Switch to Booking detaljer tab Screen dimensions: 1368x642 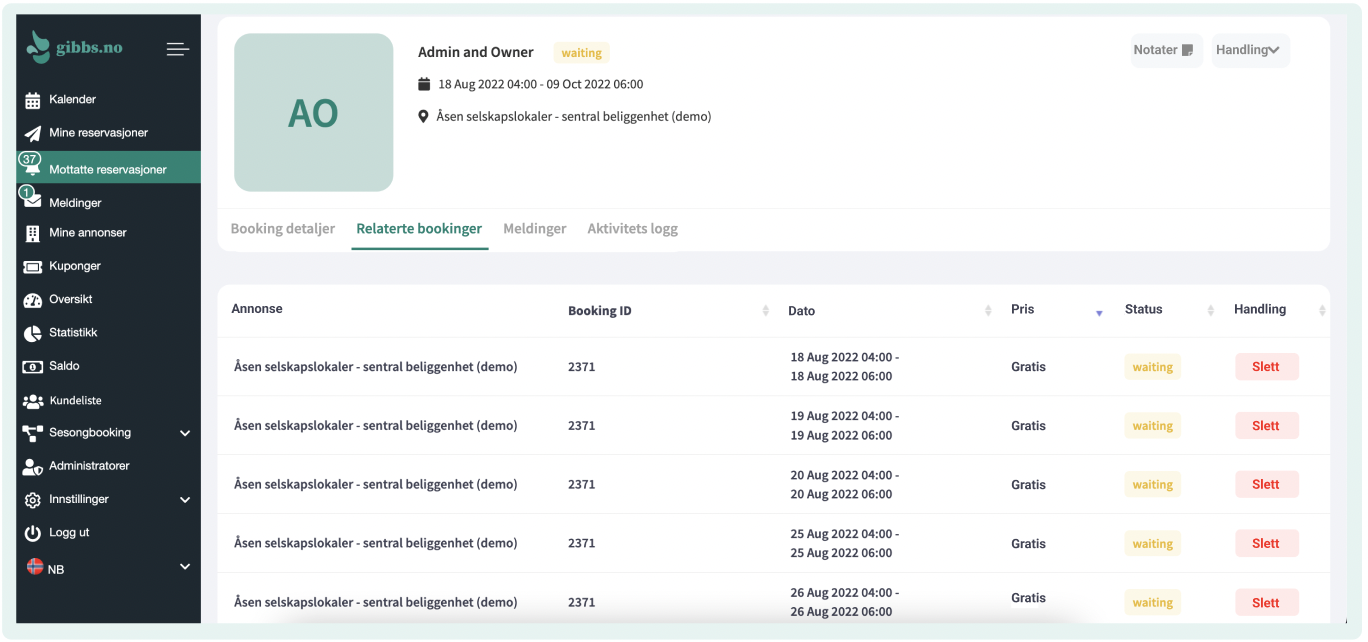(x=283, y=229)
